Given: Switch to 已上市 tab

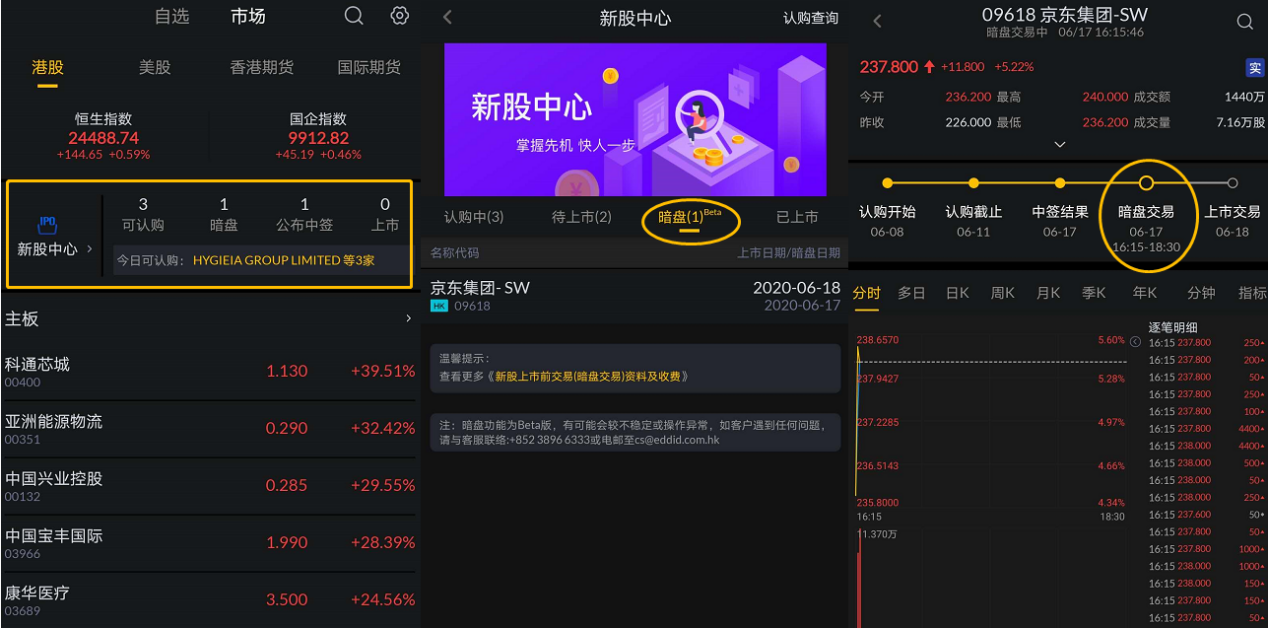Looking at the screenshot, I should (797, 217).
